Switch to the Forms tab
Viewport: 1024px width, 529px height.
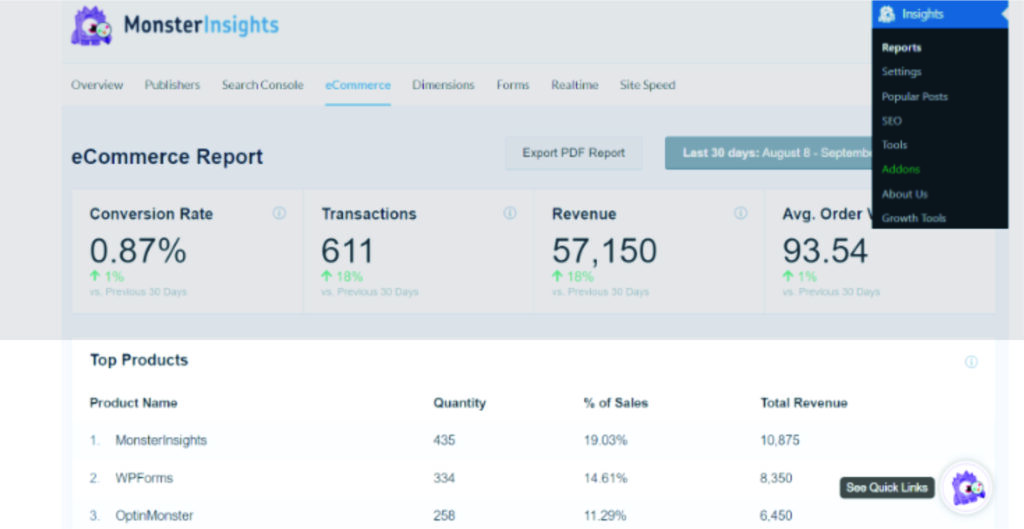coord(513,85)
